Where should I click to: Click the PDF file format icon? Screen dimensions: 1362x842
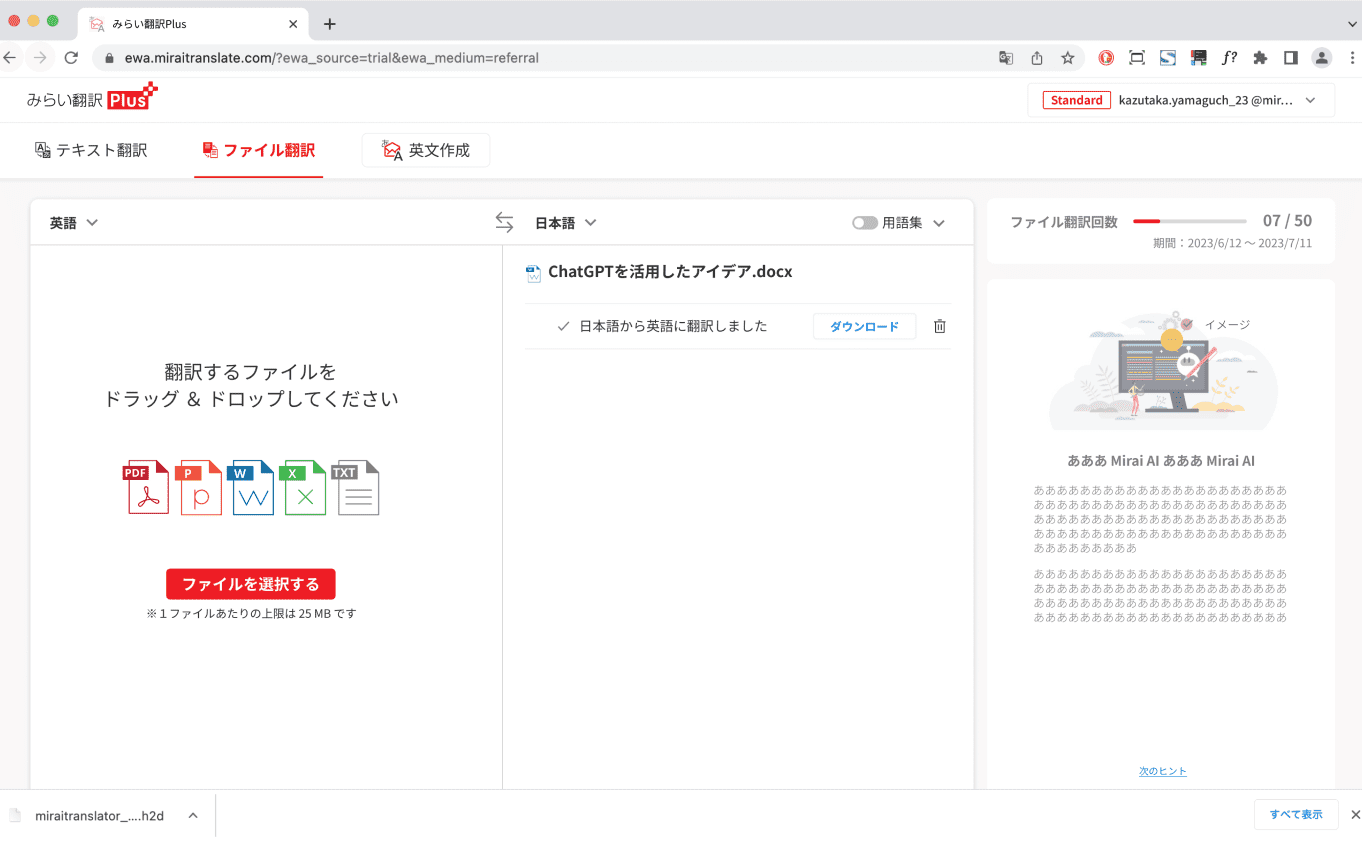point(146,487)
